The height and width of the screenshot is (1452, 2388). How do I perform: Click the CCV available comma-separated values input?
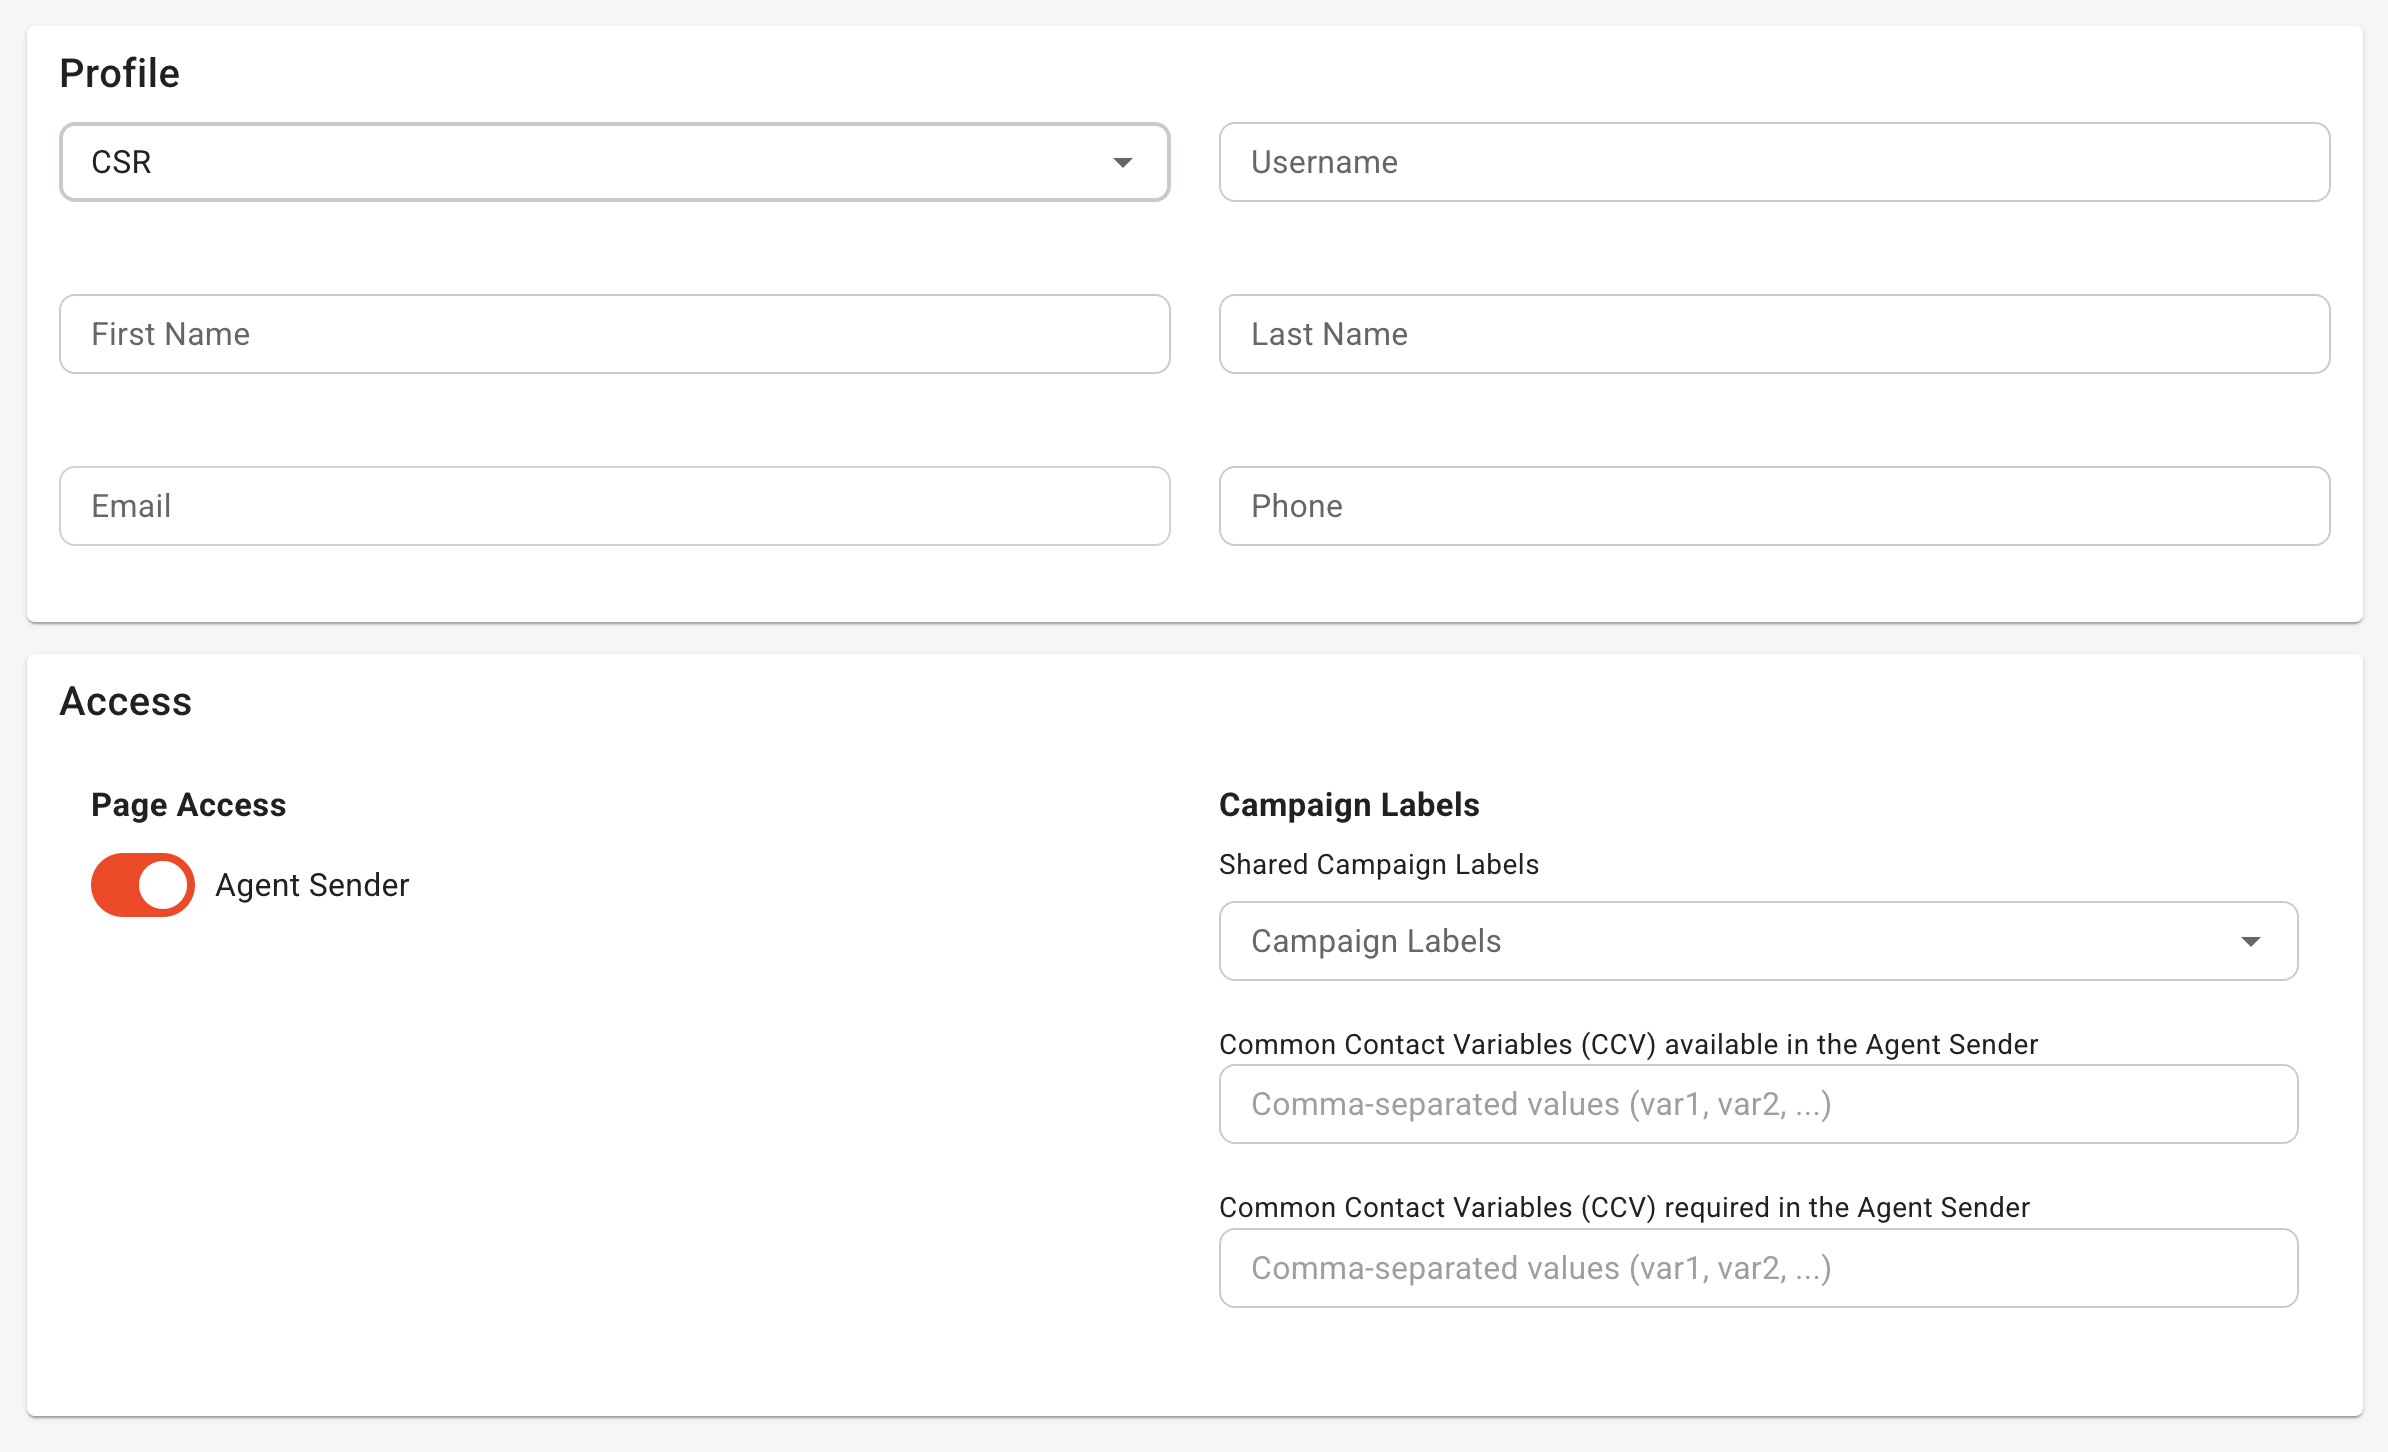[1758, 1104]
